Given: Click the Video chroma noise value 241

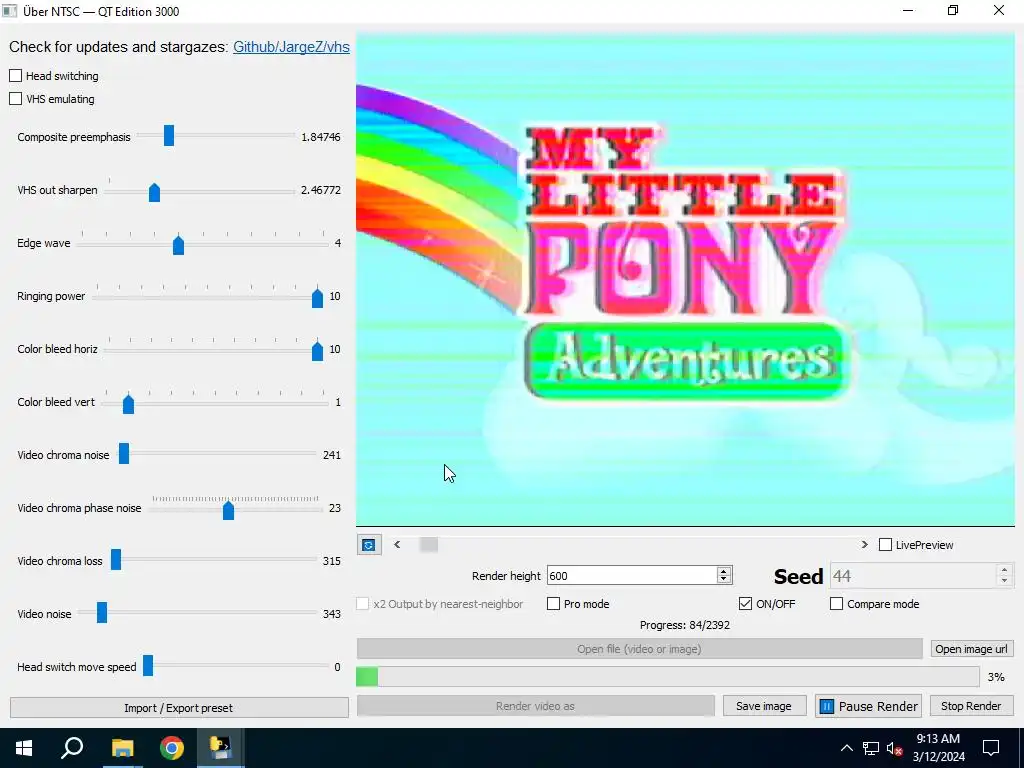Looking at the screenshot, I should (332, 455).
